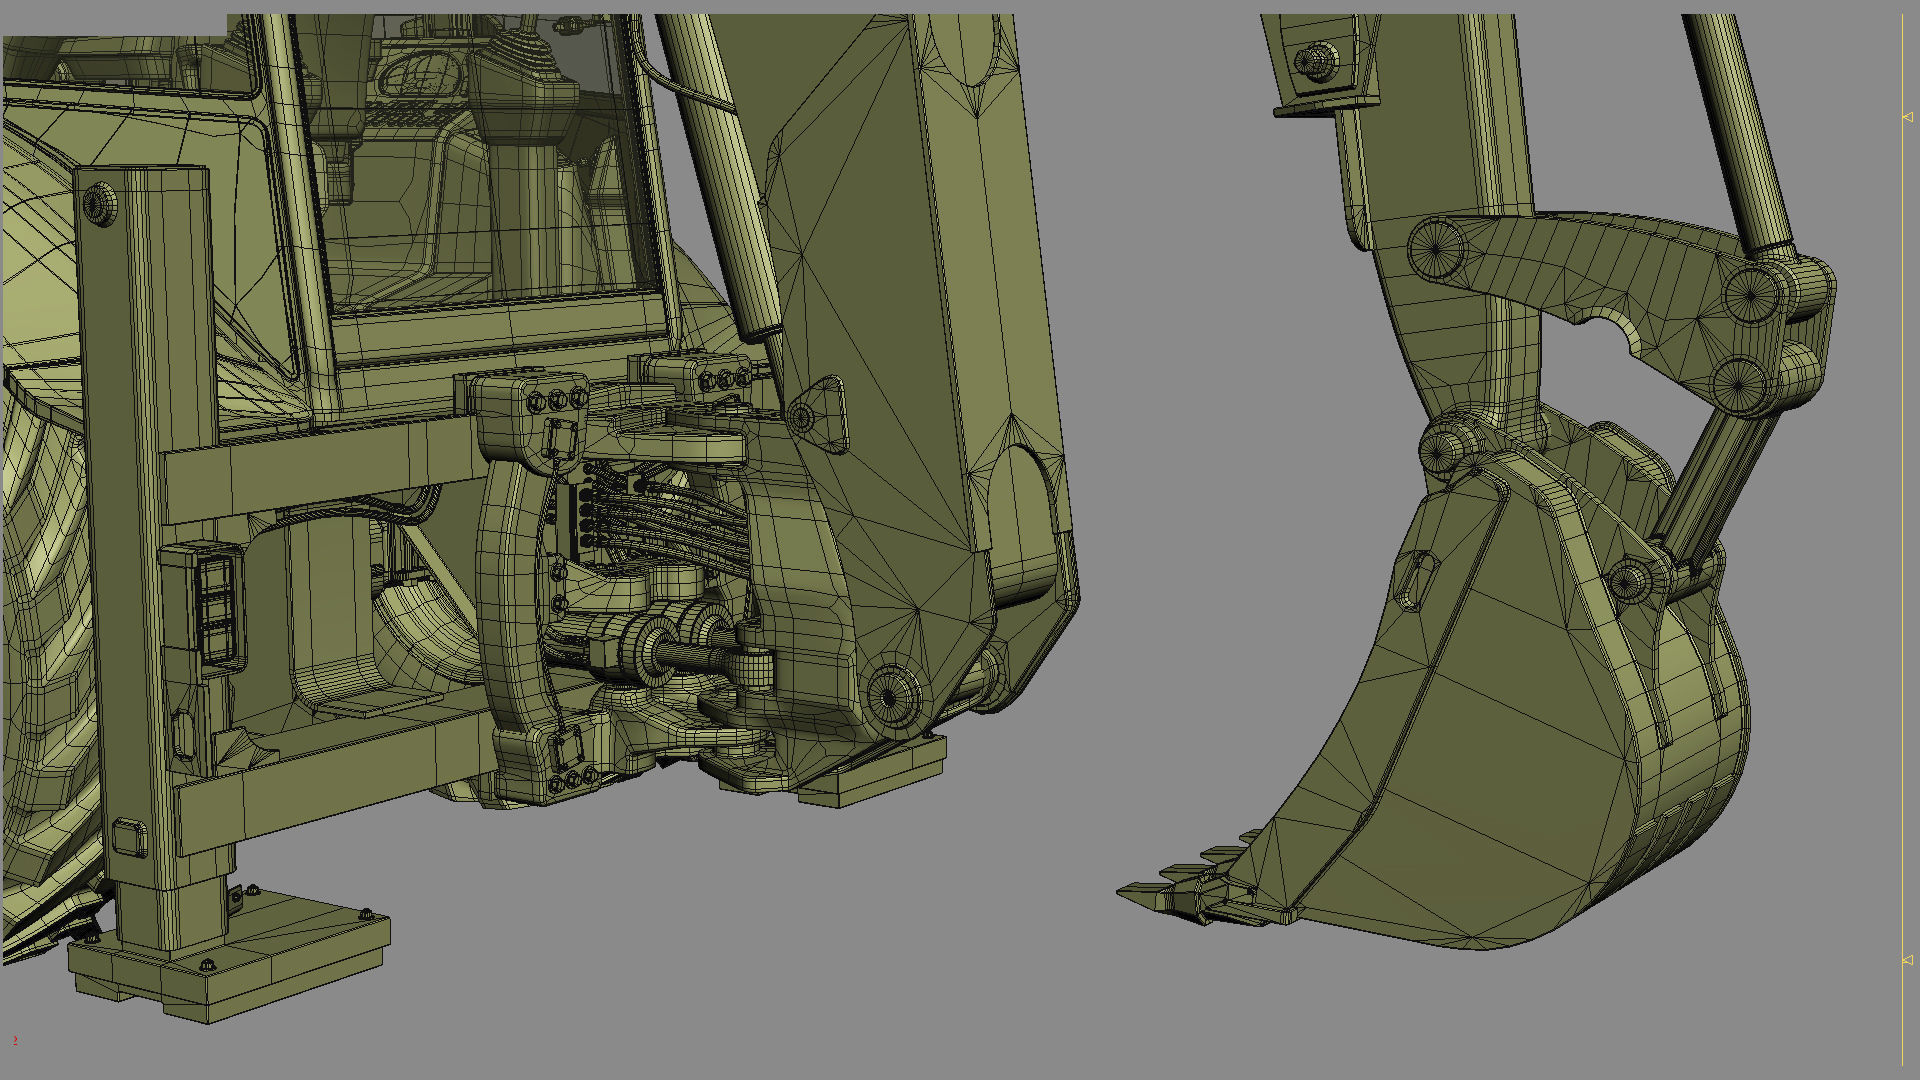Click the bolt at top of stabilizer leg

(100, 204)
